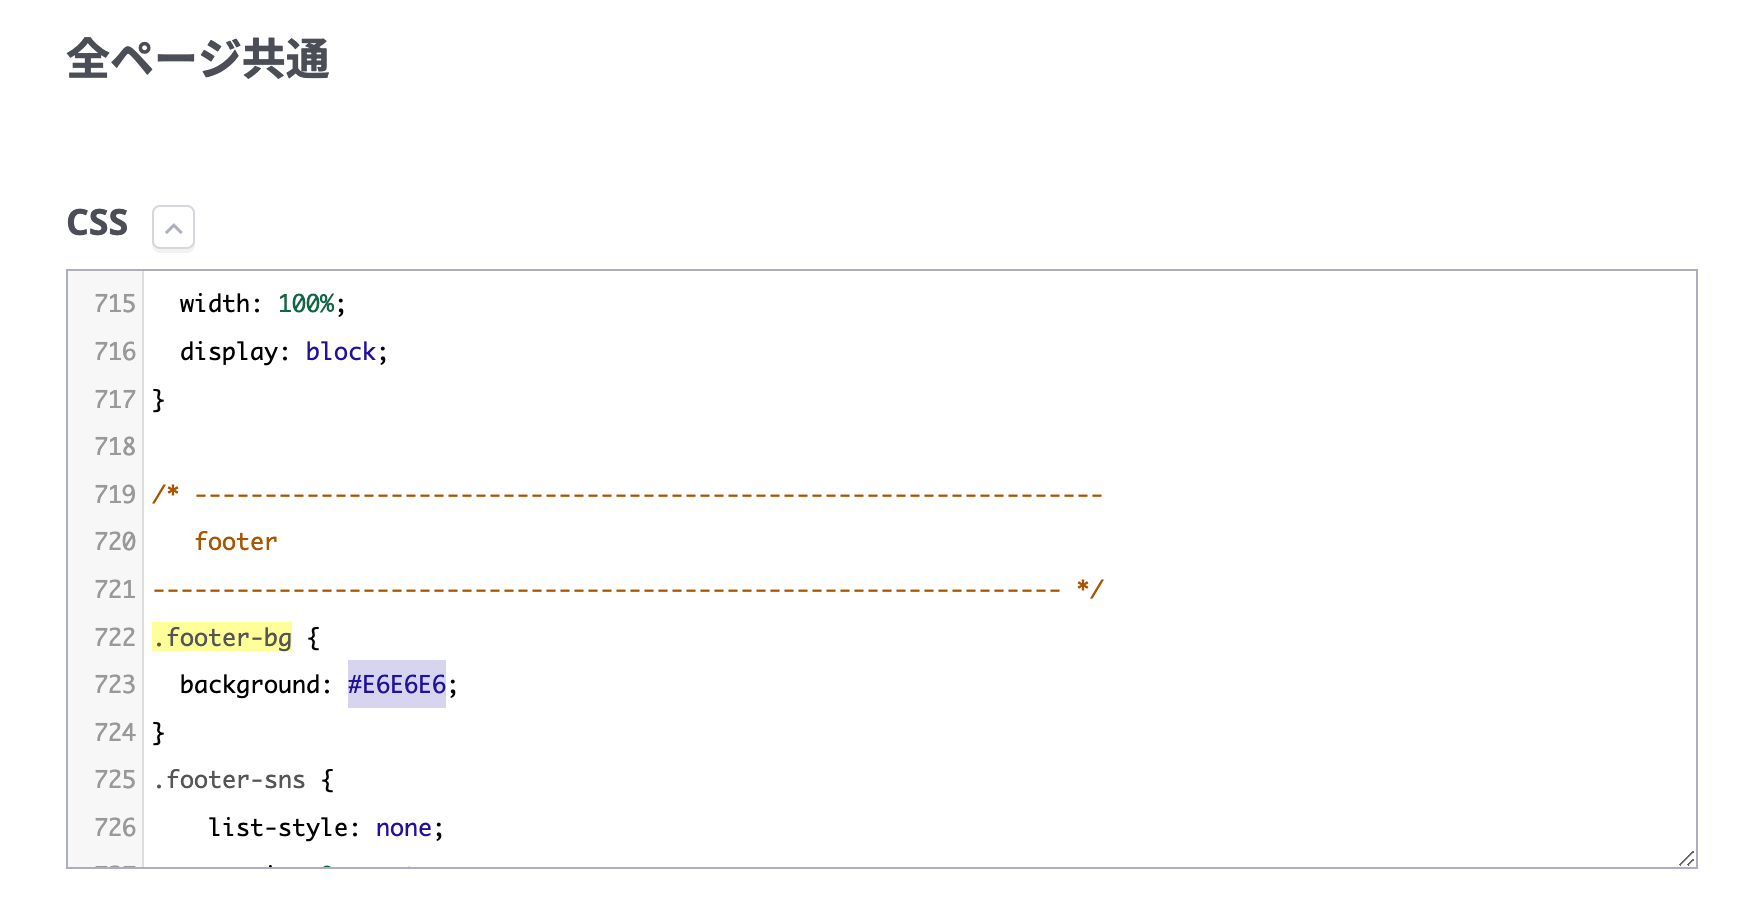The width and height of the screenshot is (1752, 908).
Task: Click the editor resize handle corner
Action: click(1686, 858)
